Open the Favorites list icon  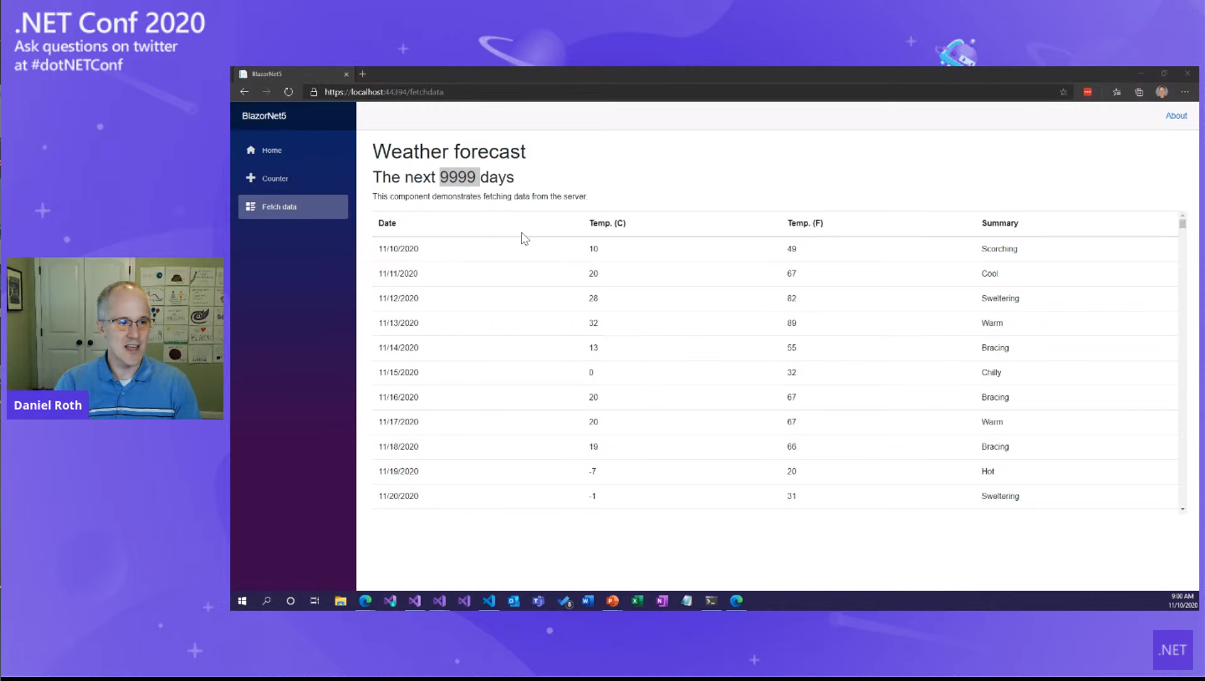point(1116,92)
